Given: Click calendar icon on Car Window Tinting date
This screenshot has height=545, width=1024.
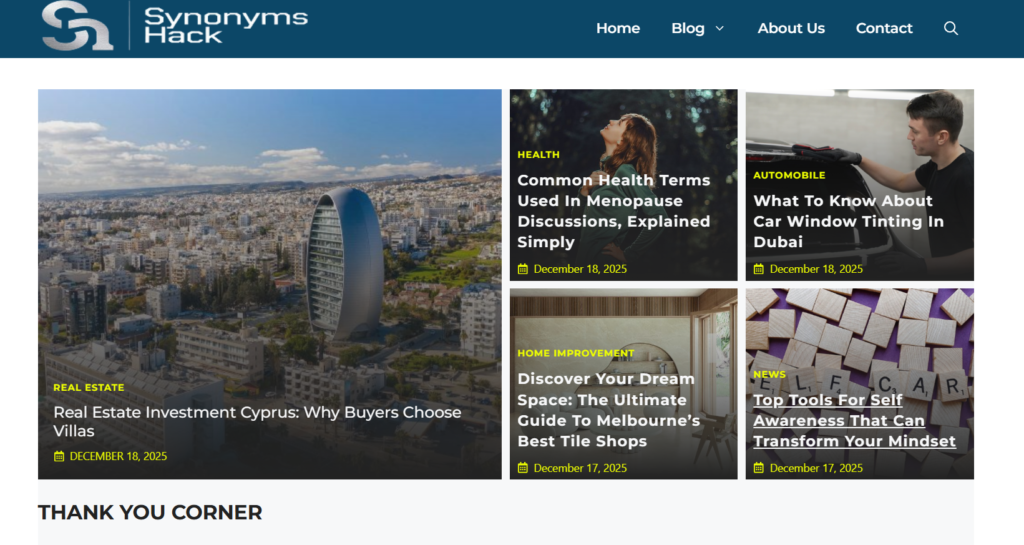Looking at the screenshot, I should (758, 269).
